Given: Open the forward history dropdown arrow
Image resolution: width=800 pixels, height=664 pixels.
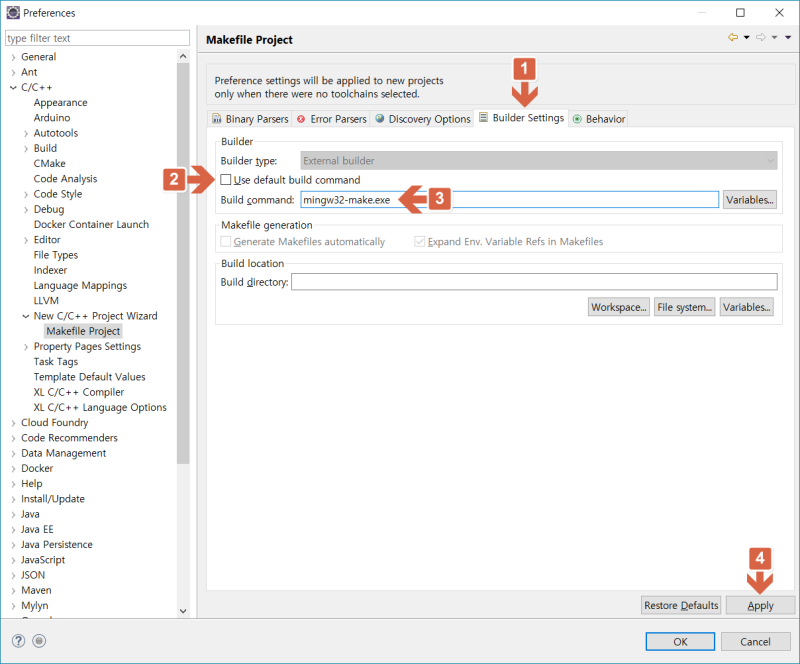Looking at the screenshot, I should click(x=774, y=37).
